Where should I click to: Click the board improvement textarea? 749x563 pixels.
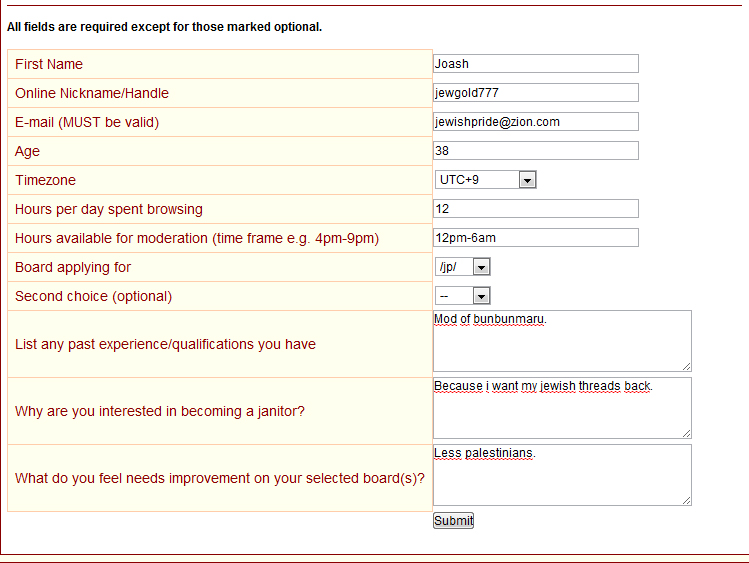tap(562, 475)
